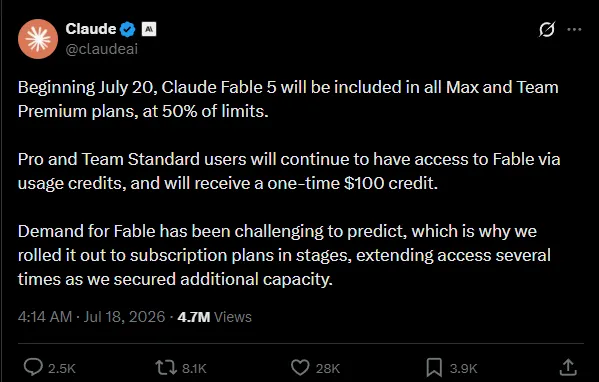This screenshot has height=382, width=599.
Task: Like the post with the heart icon
Action: [x=300, y=367]
